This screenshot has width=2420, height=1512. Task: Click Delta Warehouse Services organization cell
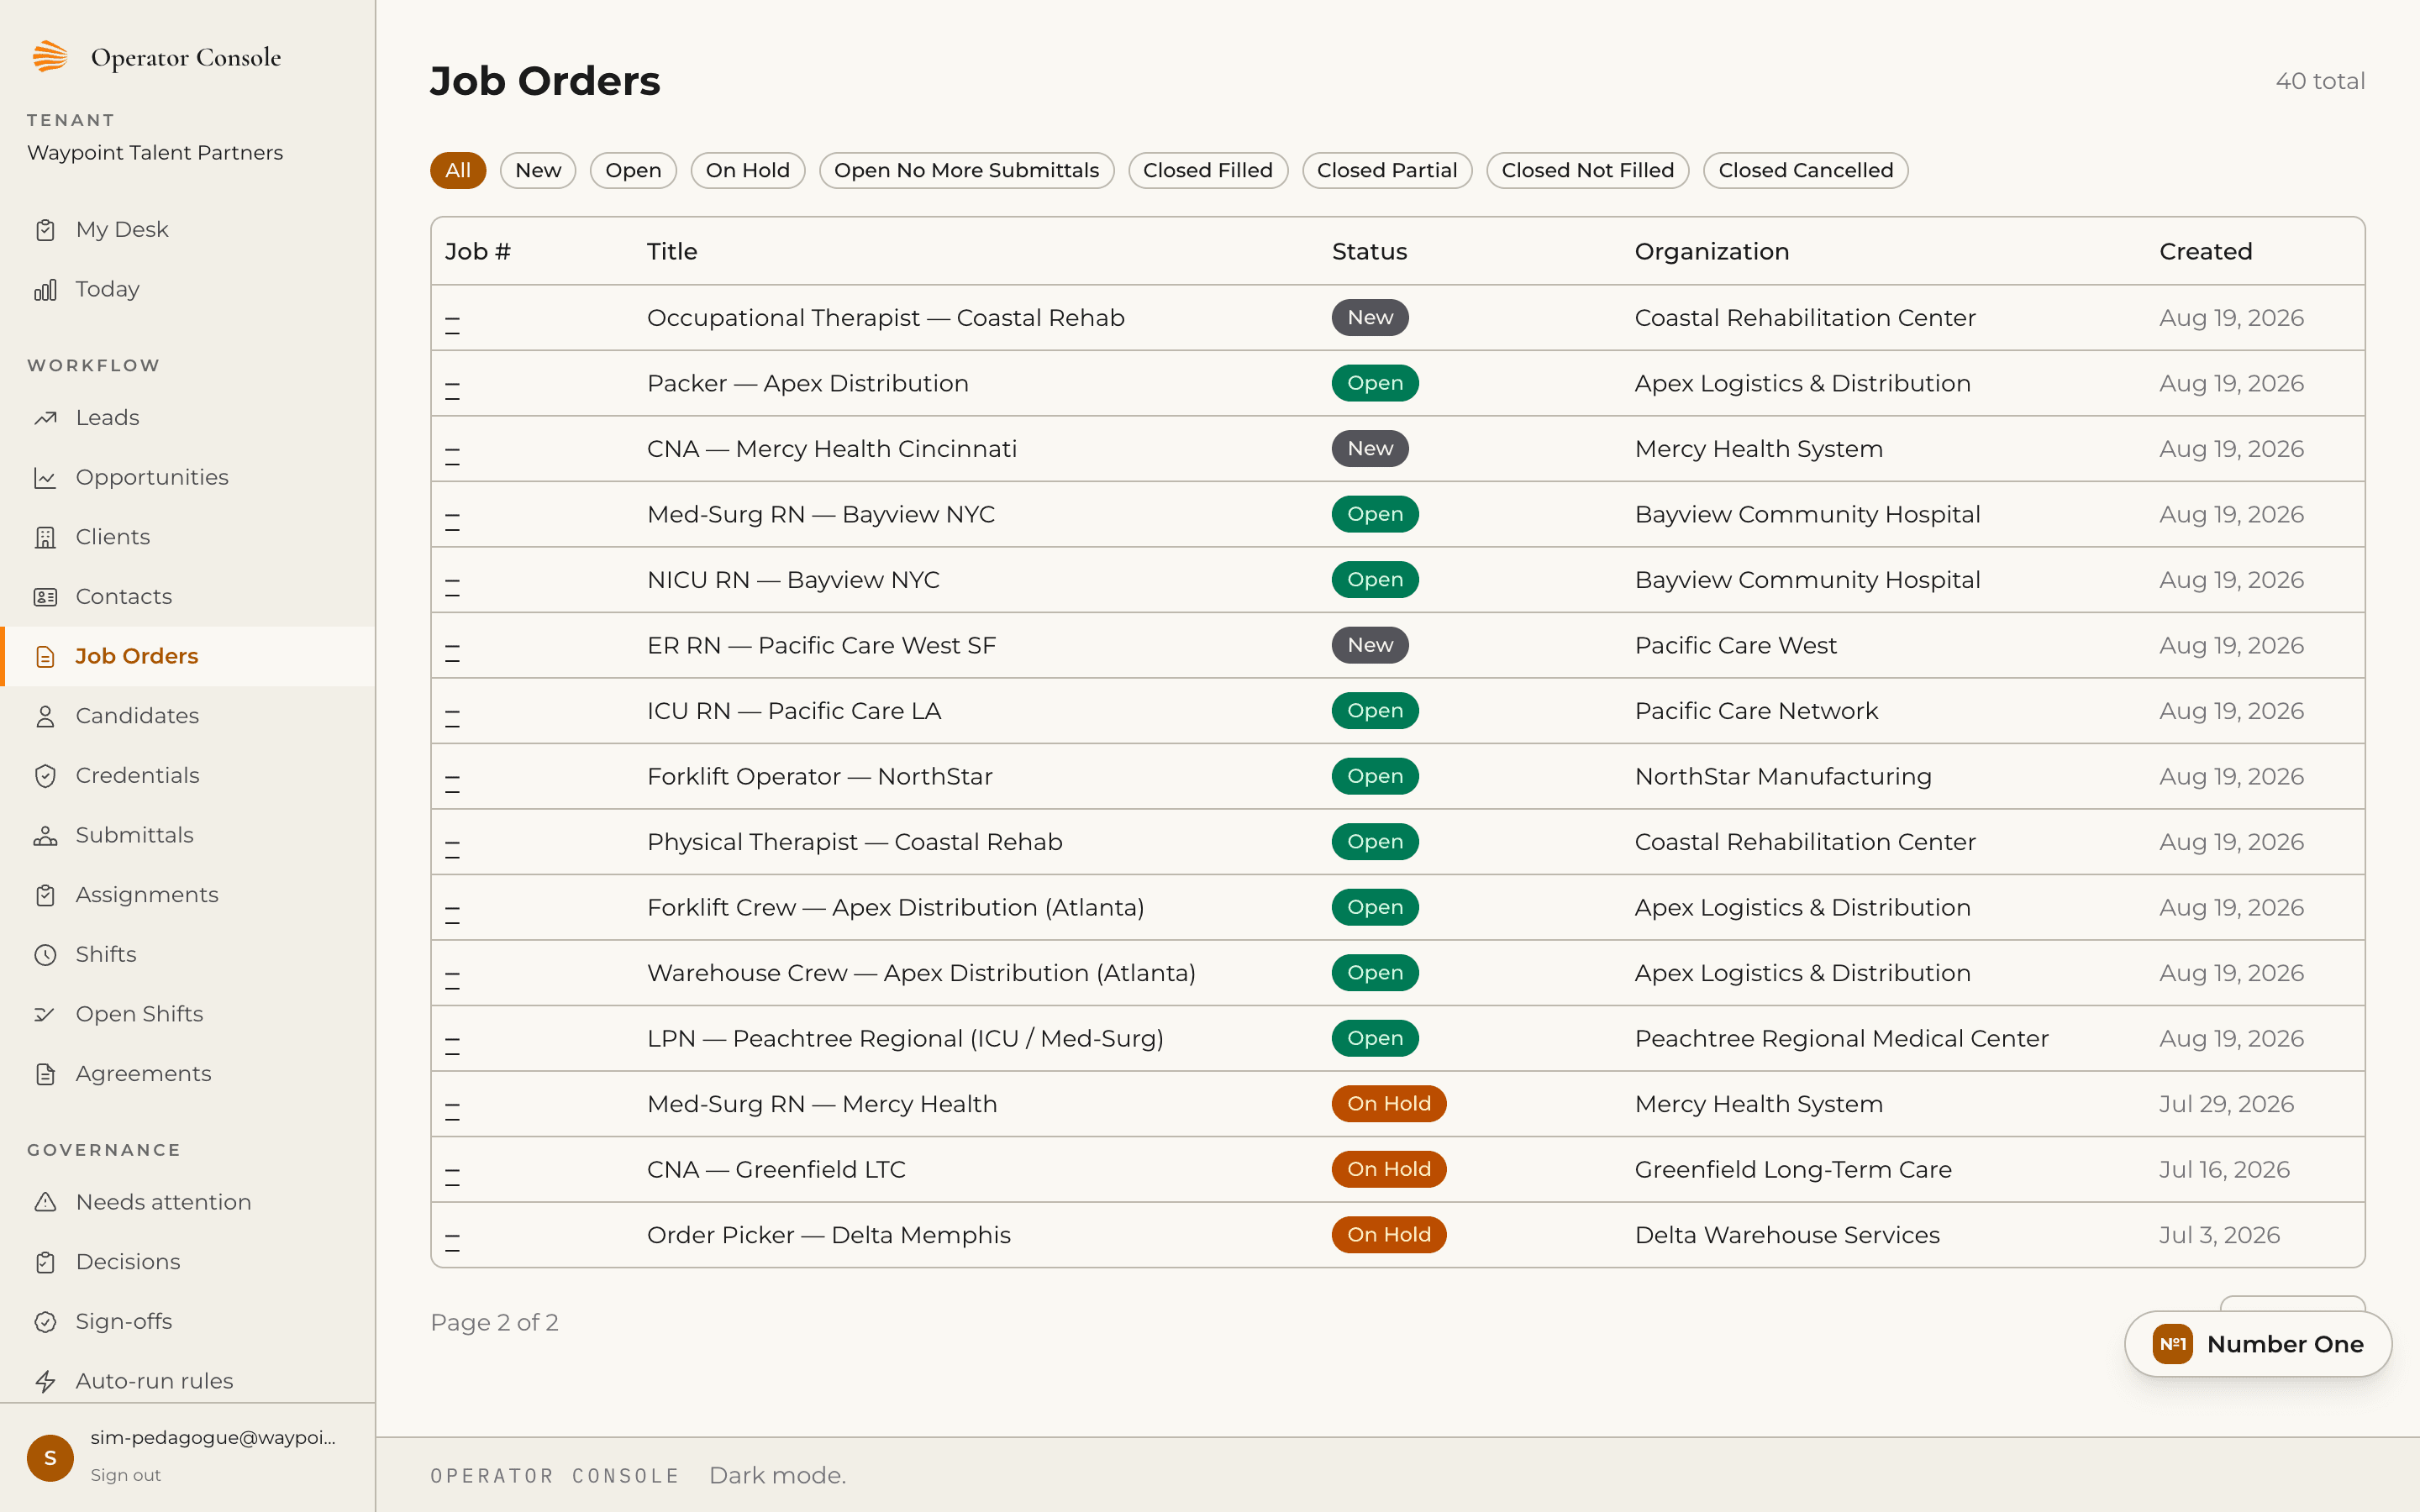[1787, 1235]
